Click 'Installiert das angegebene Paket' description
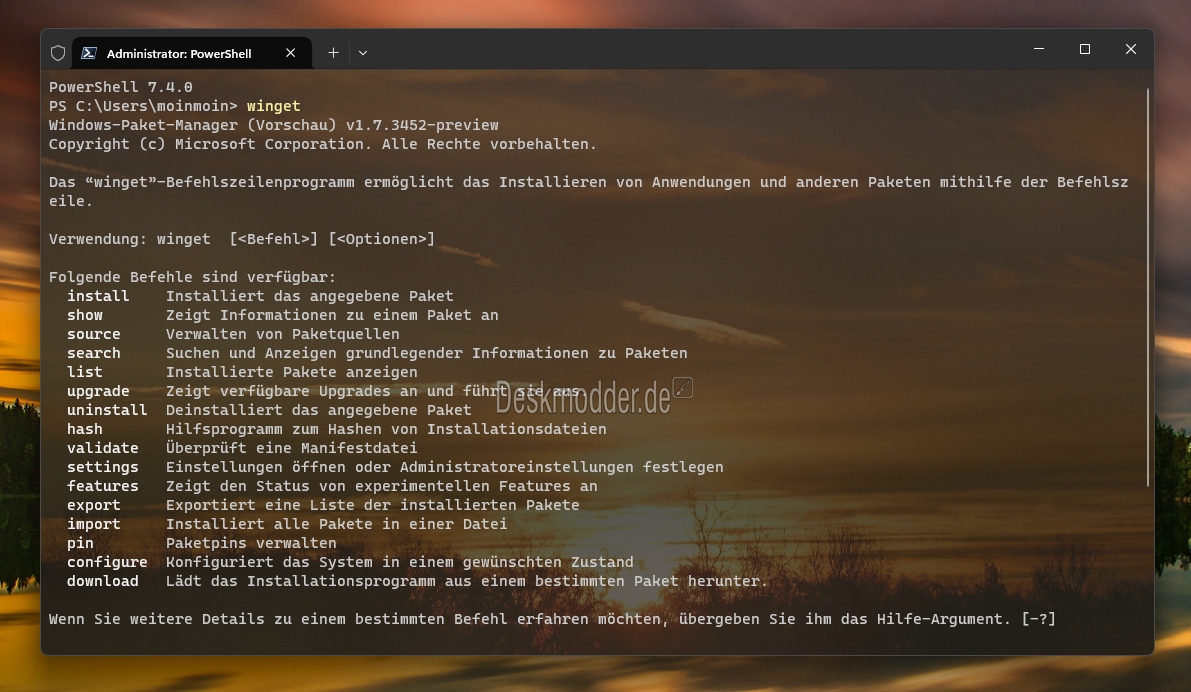This screenshot has width=1191, height=692. click(309, 296)
